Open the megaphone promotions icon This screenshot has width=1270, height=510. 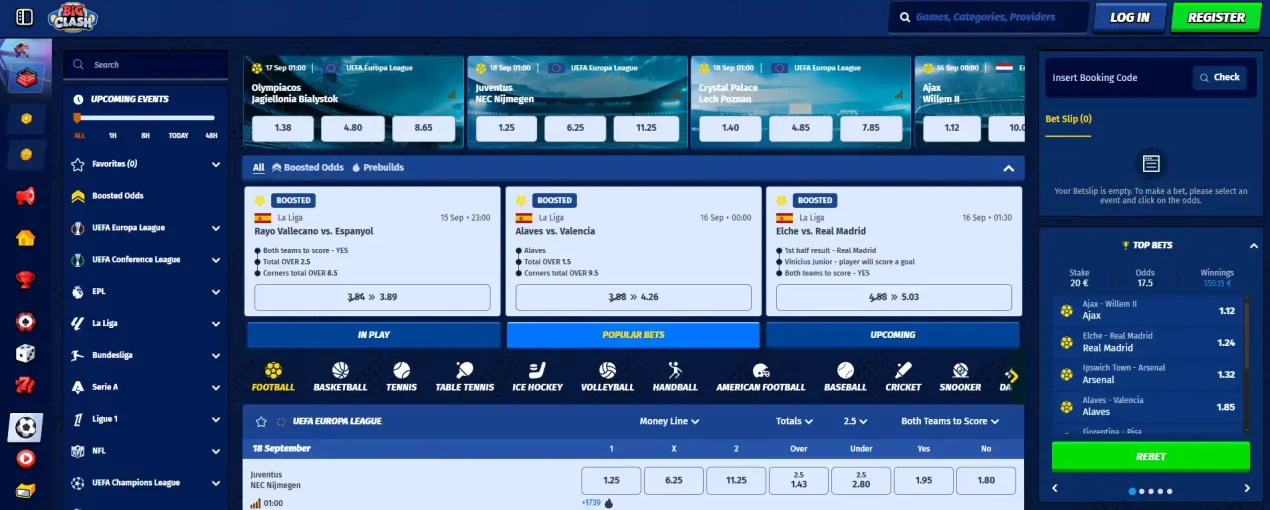(26, 196)
